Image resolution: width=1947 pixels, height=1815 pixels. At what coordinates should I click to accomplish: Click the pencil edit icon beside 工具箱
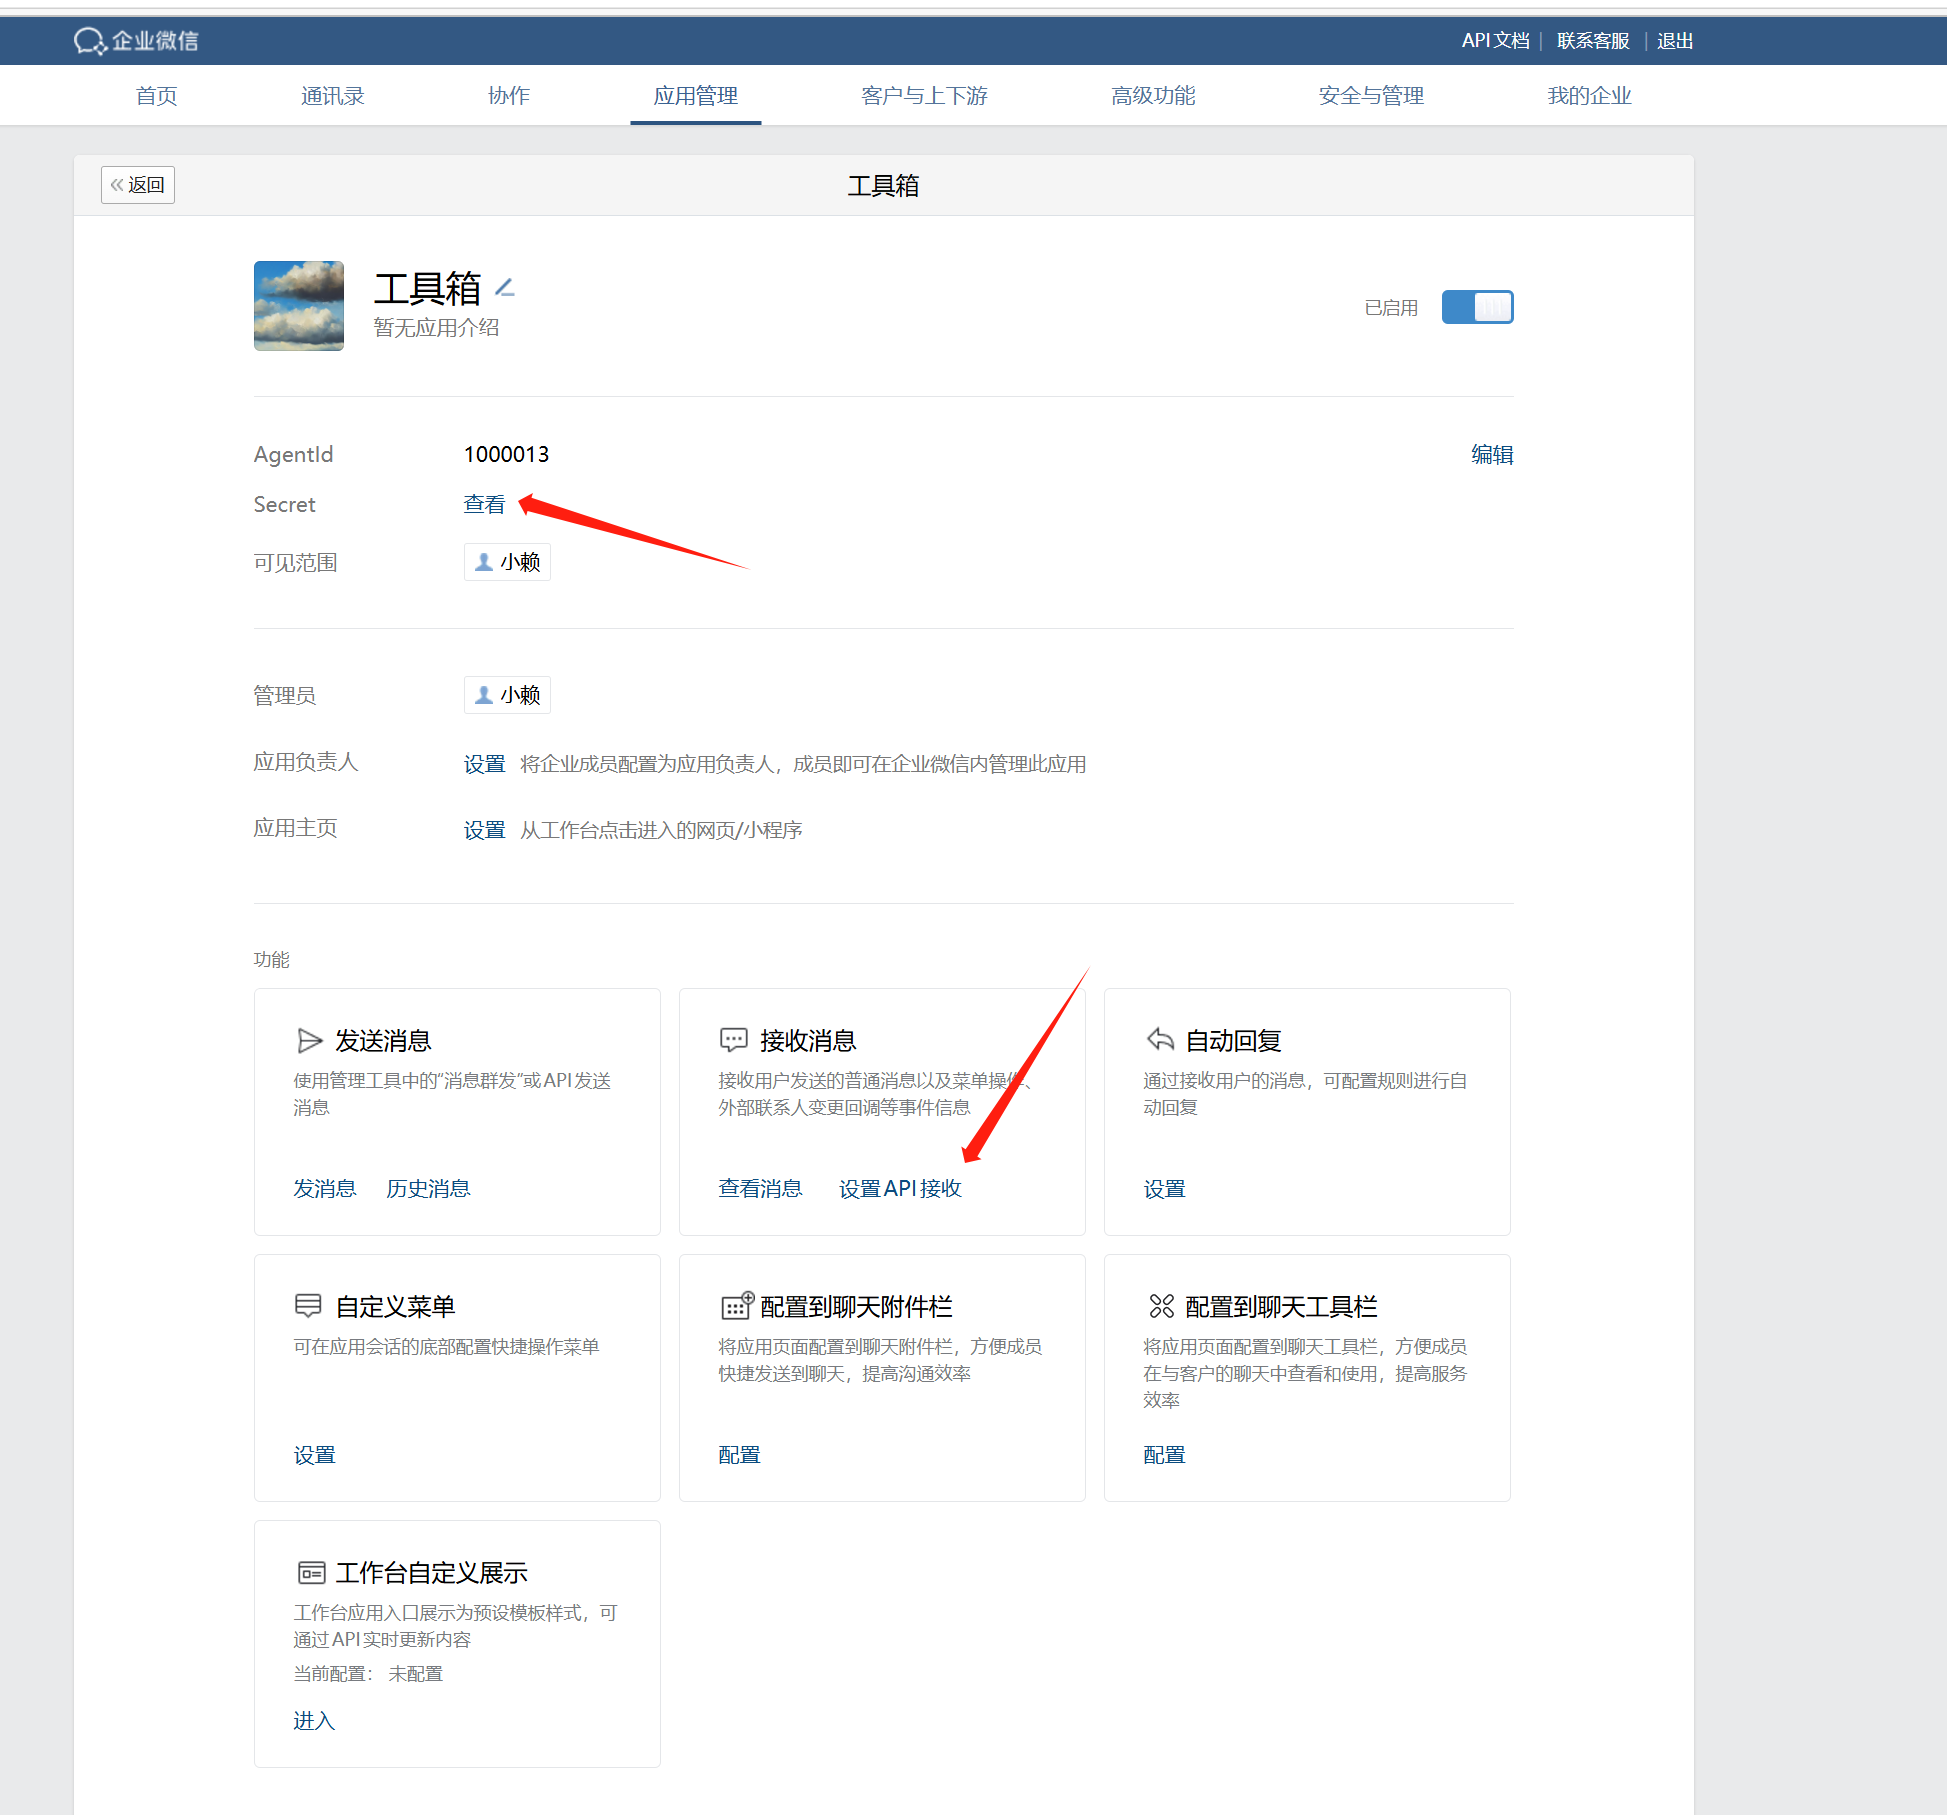pos(505,288)
